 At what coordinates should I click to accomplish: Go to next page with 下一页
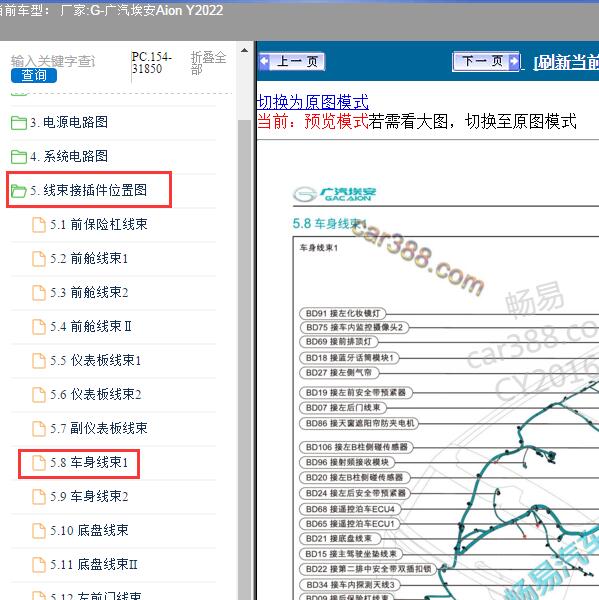point(486,61)
